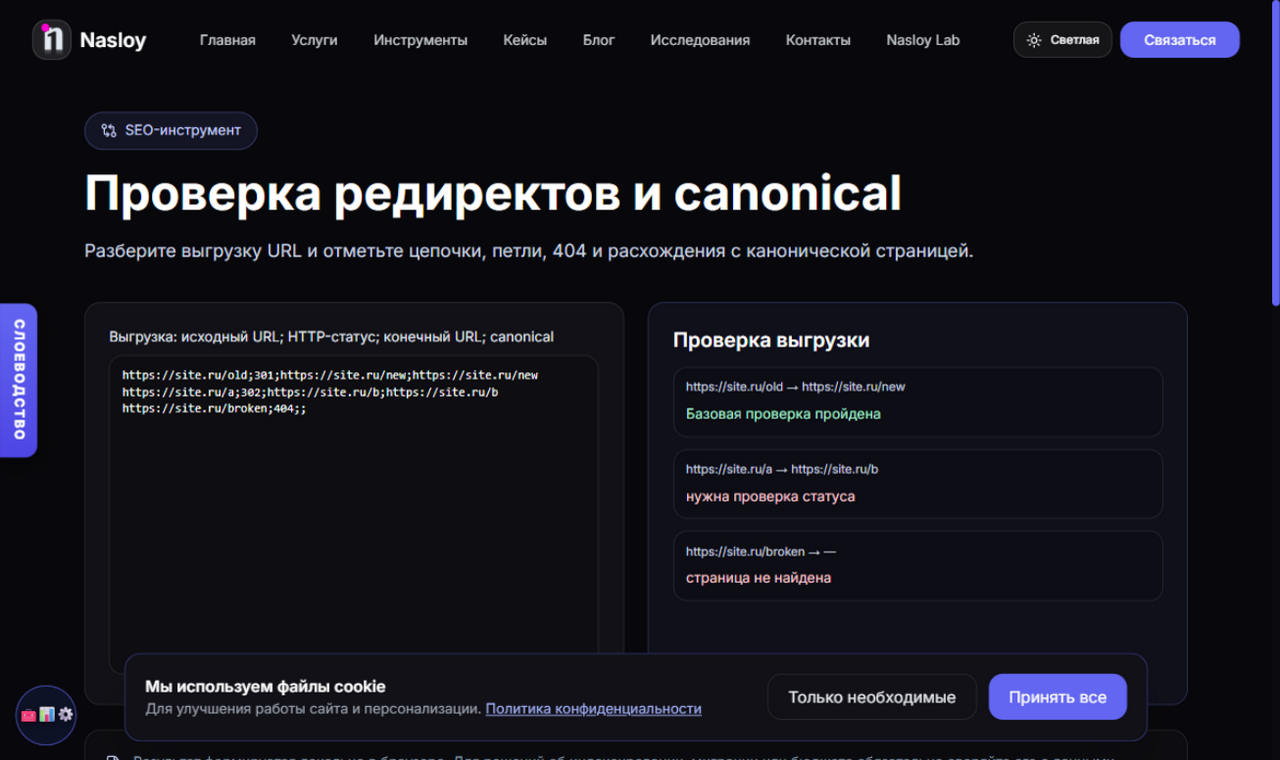Open the Политика конфиденциальности link
The image size is (1280, 760).
(x=594, y=709)
